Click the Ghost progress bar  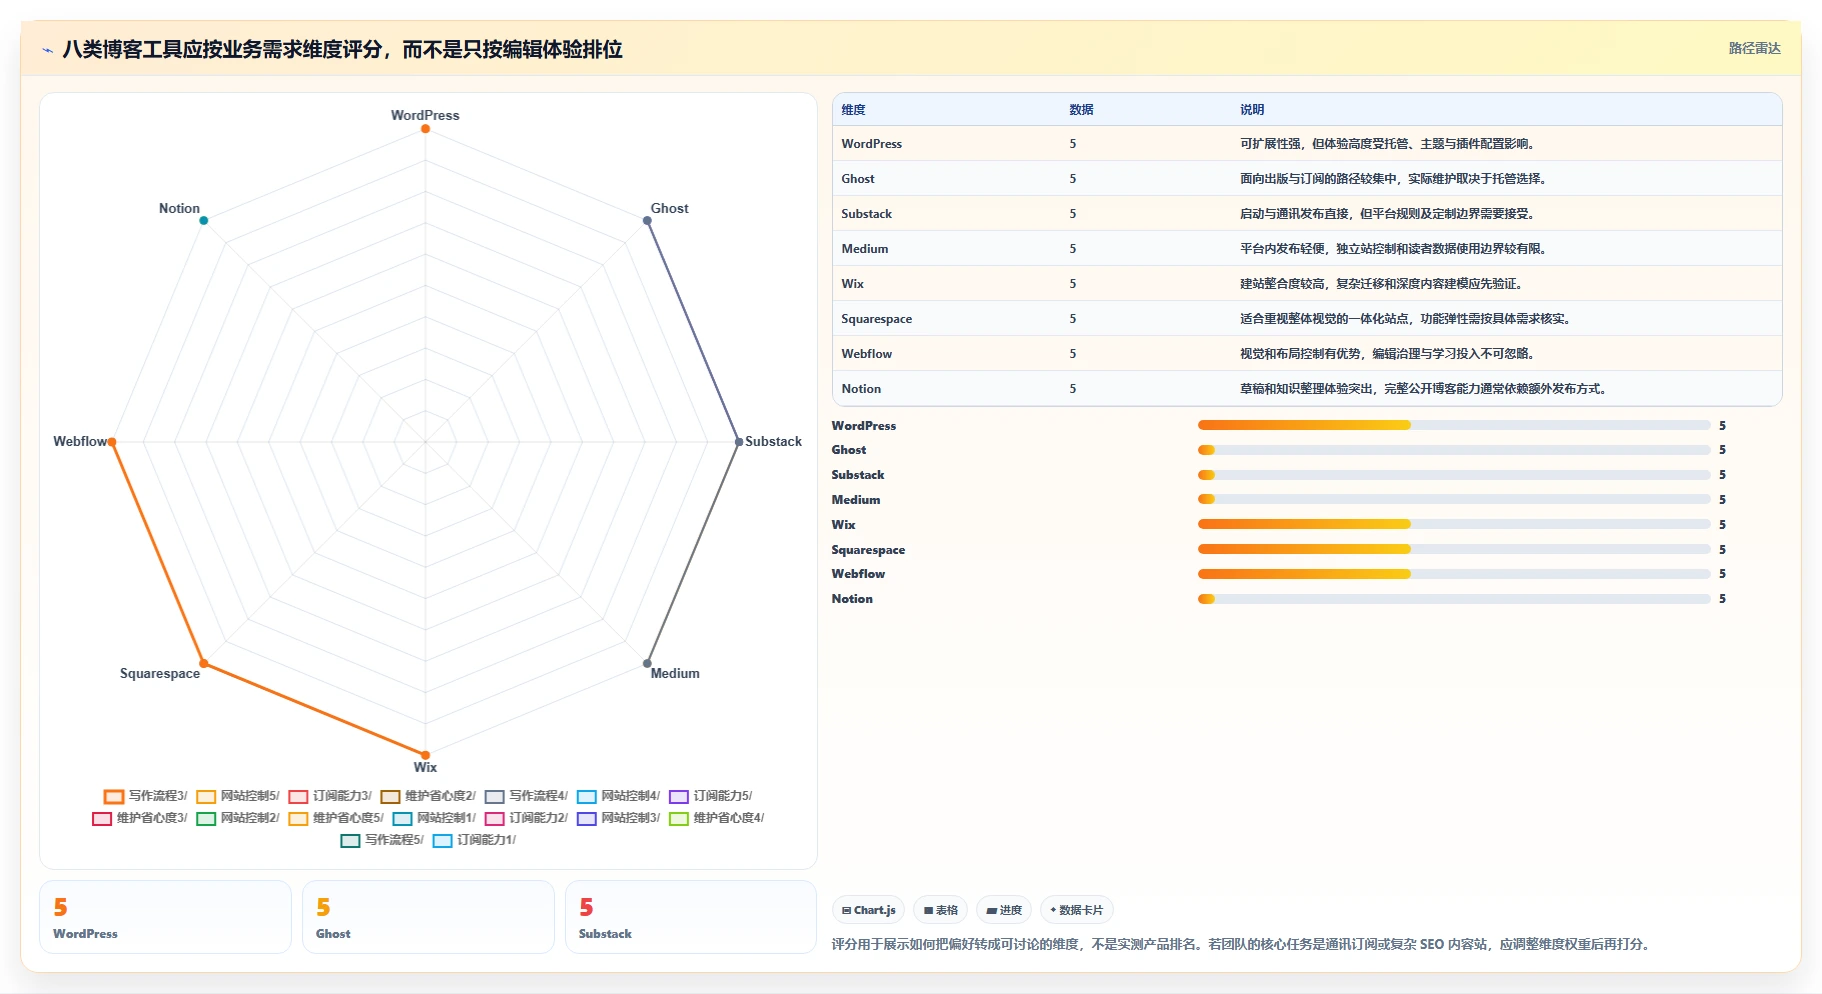(1454, 450)
